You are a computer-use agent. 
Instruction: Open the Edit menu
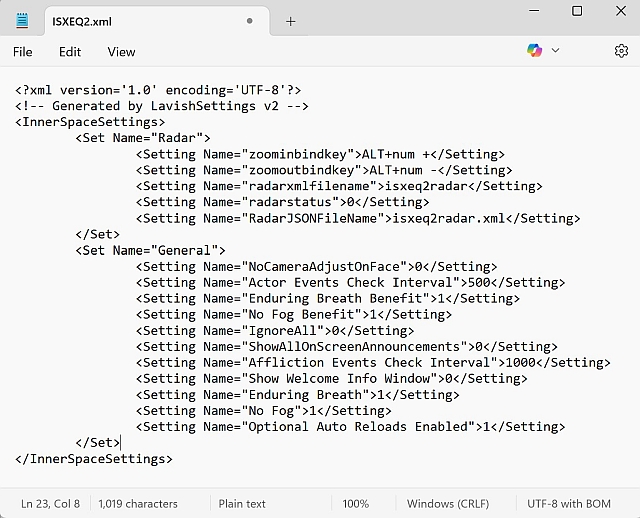point(70,51)
